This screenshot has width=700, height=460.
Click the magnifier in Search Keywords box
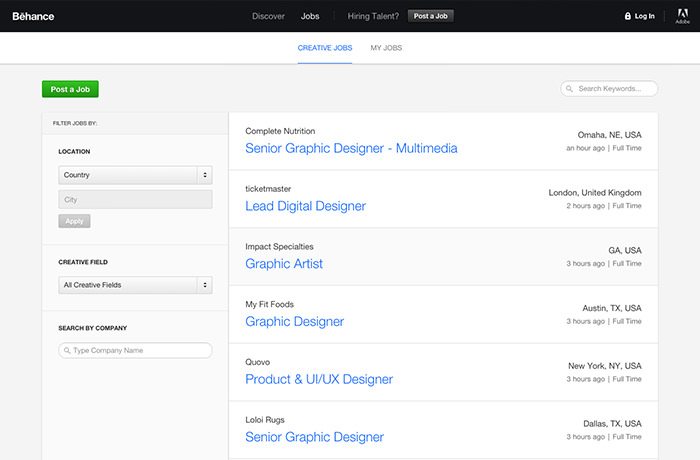point(569,89)
